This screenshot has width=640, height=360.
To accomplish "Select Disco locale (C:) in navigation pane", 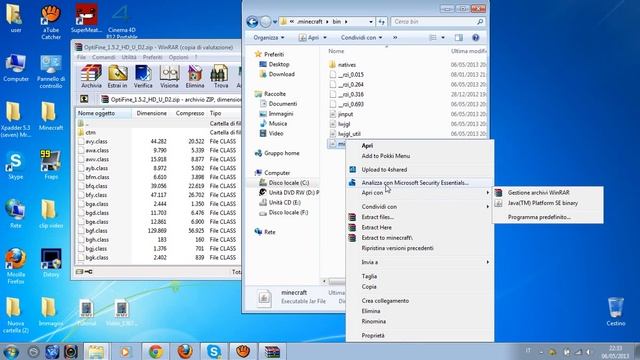I will [x=289, y=183].
